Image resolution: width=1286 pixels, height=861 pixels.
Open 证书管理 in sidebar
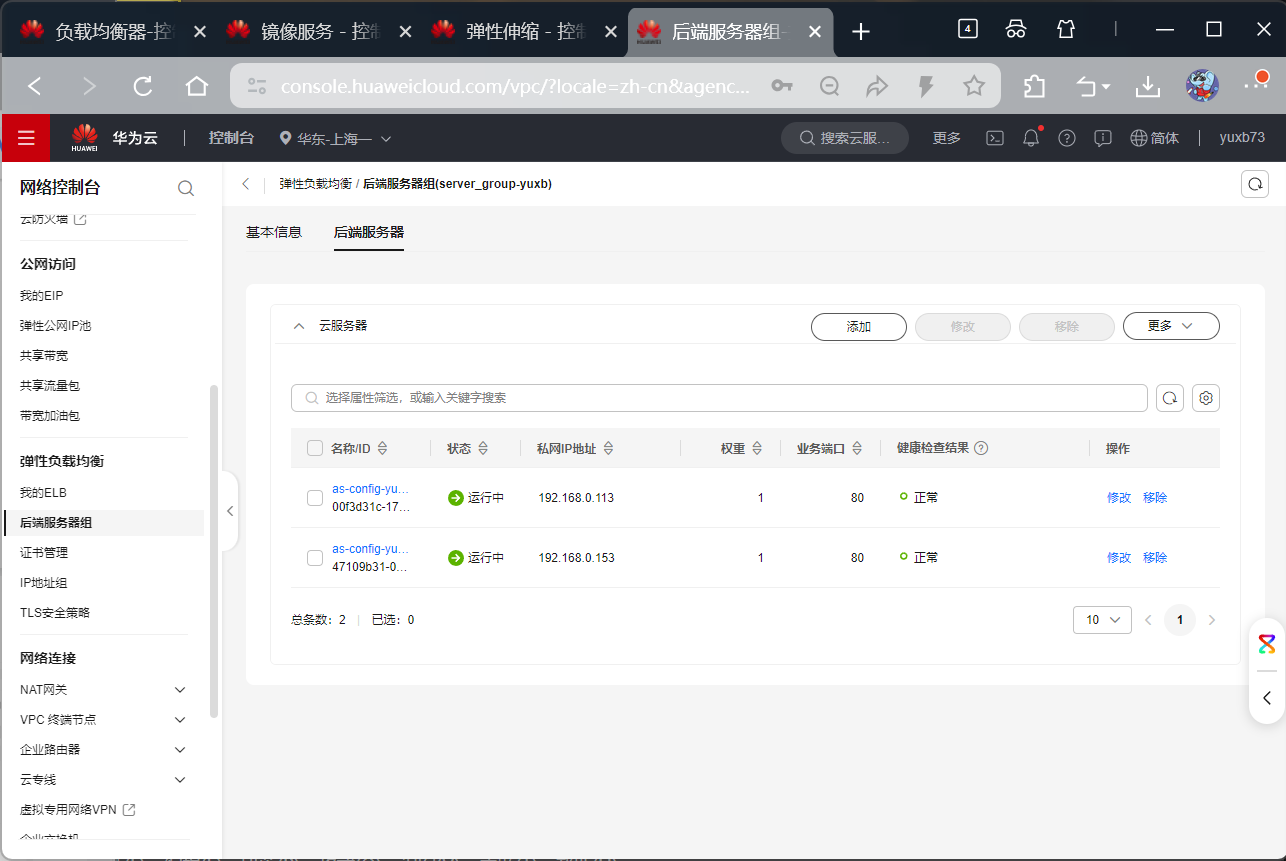(44, 553)
